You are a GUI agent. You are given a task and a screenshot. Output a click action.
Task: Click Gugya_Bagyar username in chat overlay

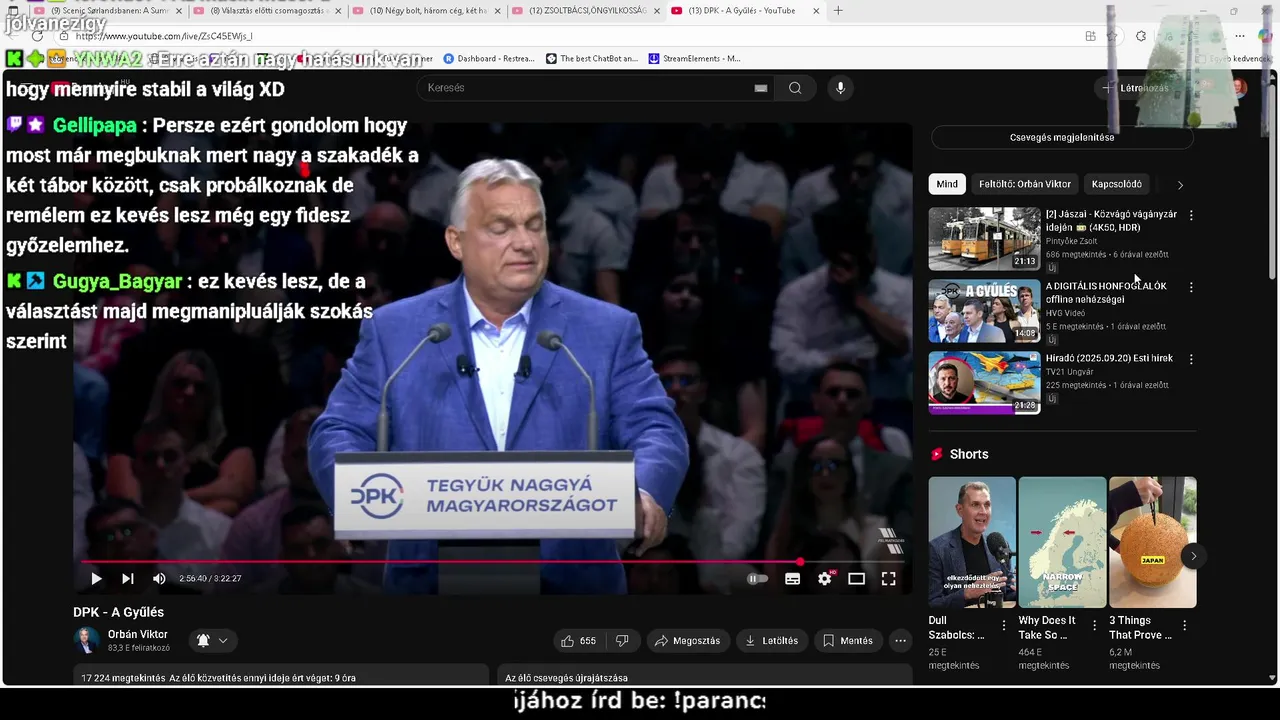pyautogui.click(x=117, y=282)
